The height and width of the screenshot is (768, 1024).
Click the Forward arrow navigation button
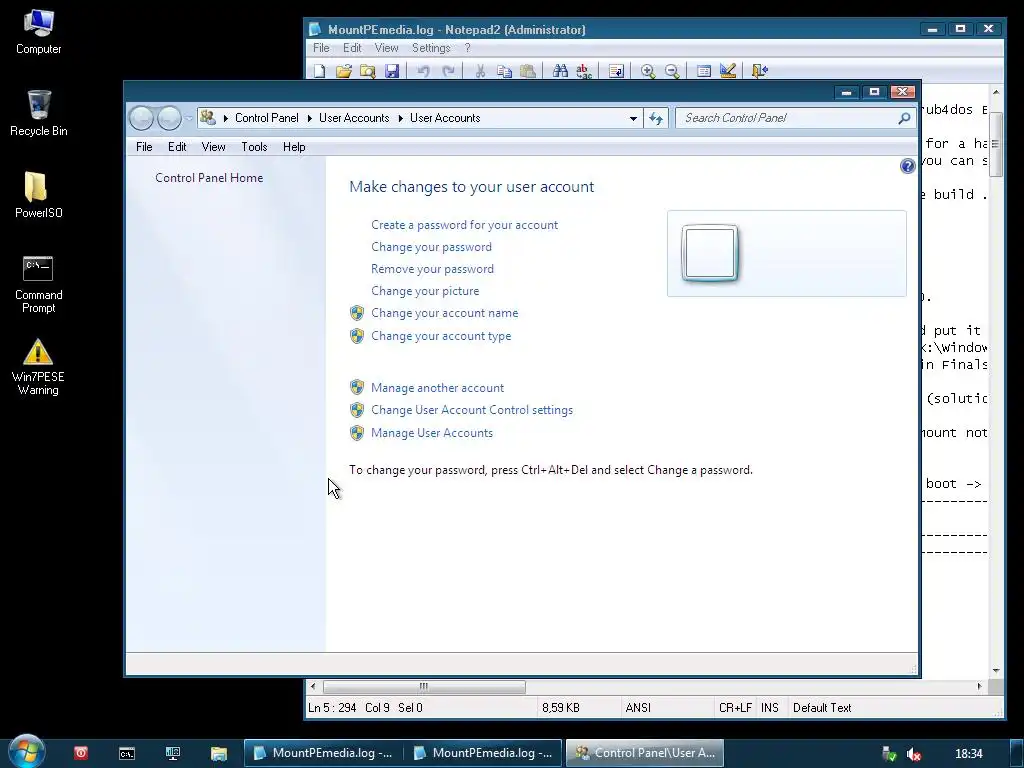169,118
